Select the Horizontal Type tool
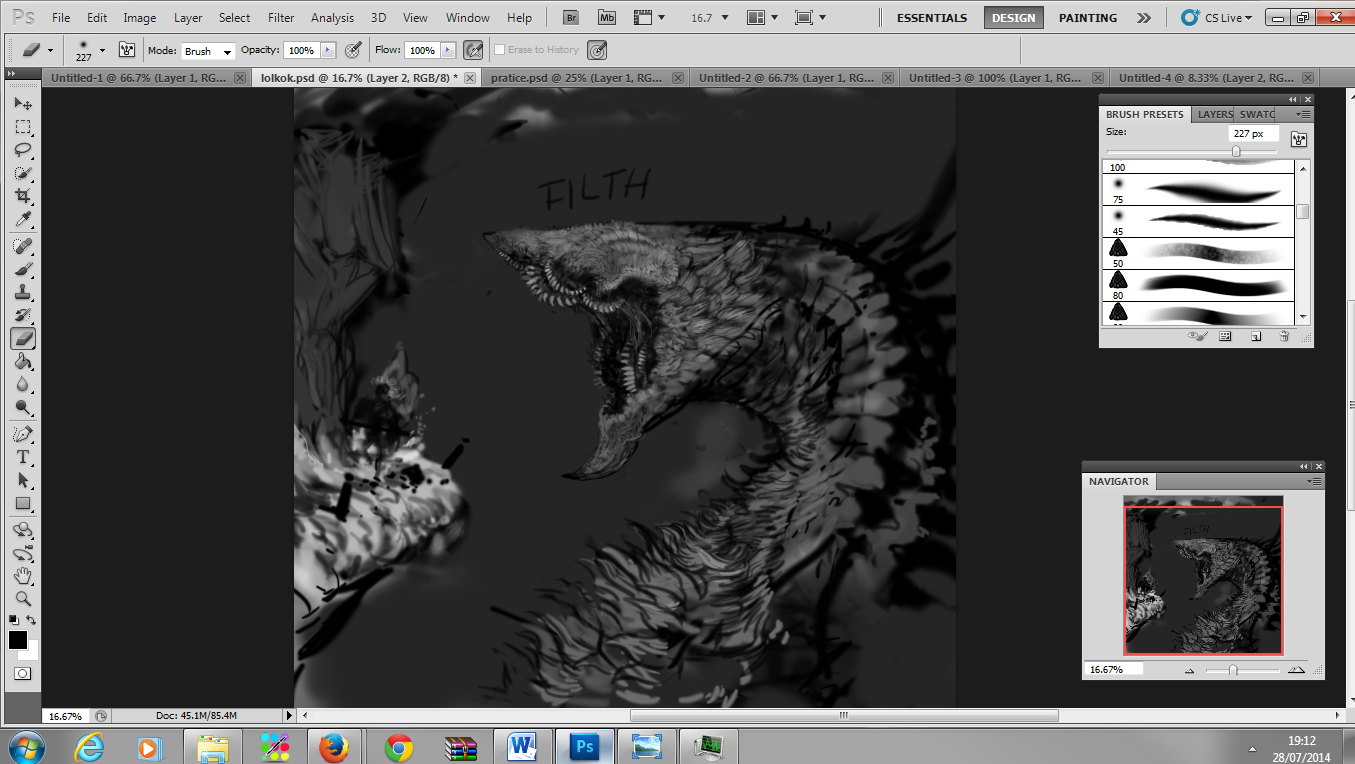The width and height of the screenshot is (1355, 764). [x=23, y=457]
